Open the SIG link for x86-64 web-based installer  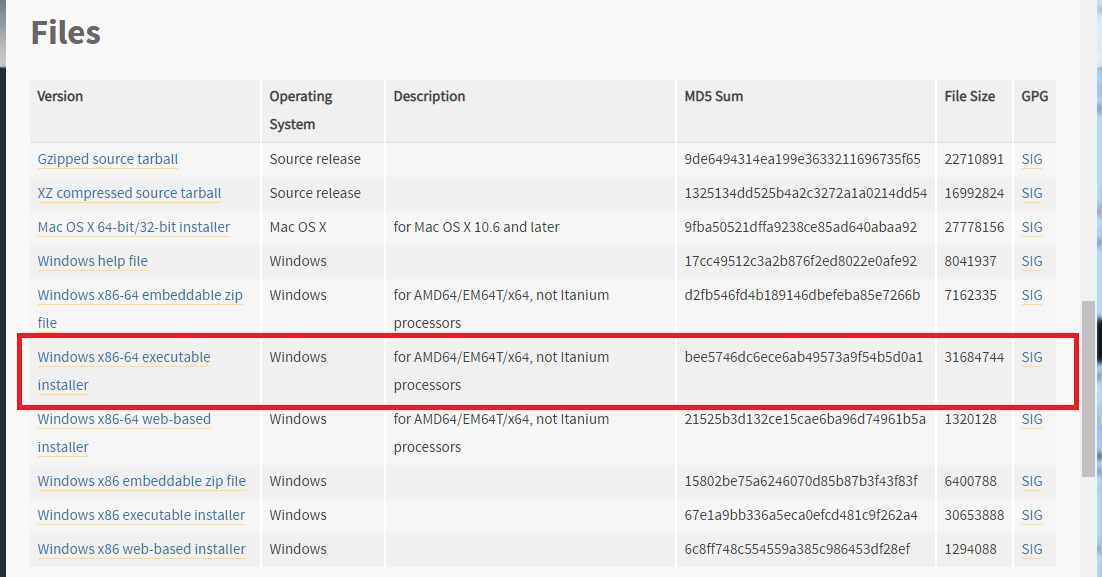point(1032,419)
